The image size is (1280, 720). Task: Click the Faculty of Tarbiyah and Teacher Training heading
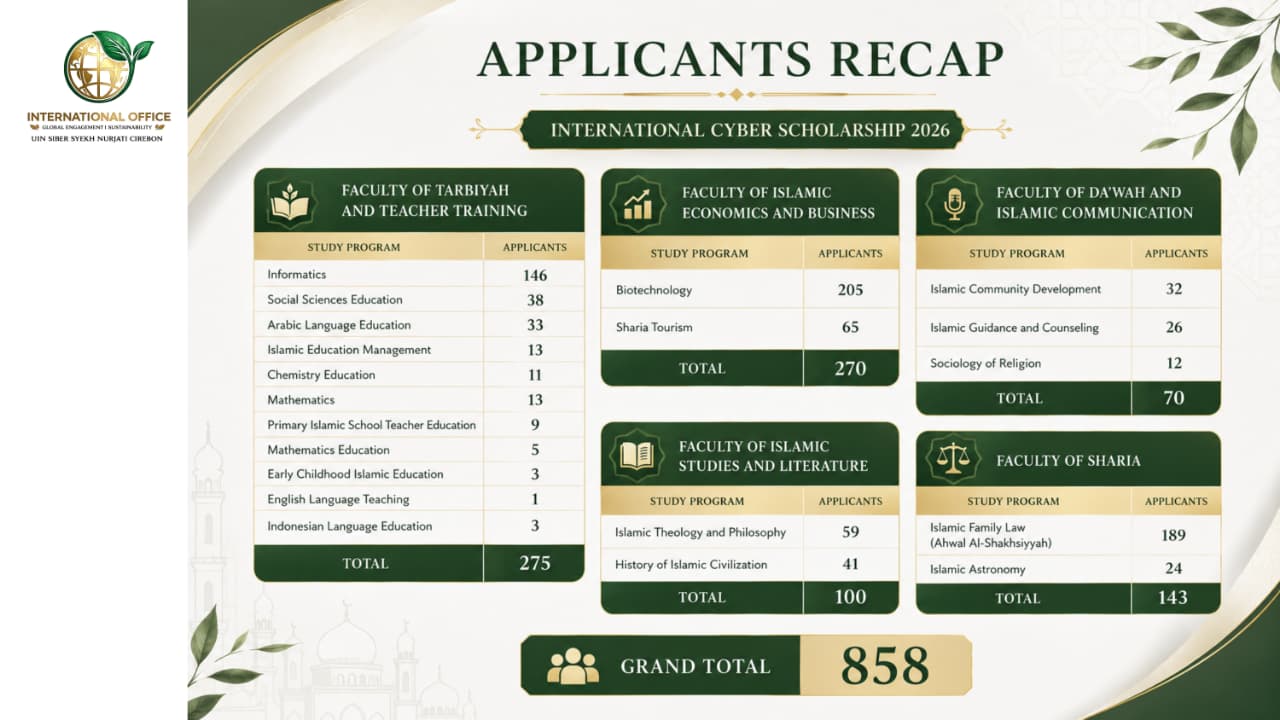(434, 200)
